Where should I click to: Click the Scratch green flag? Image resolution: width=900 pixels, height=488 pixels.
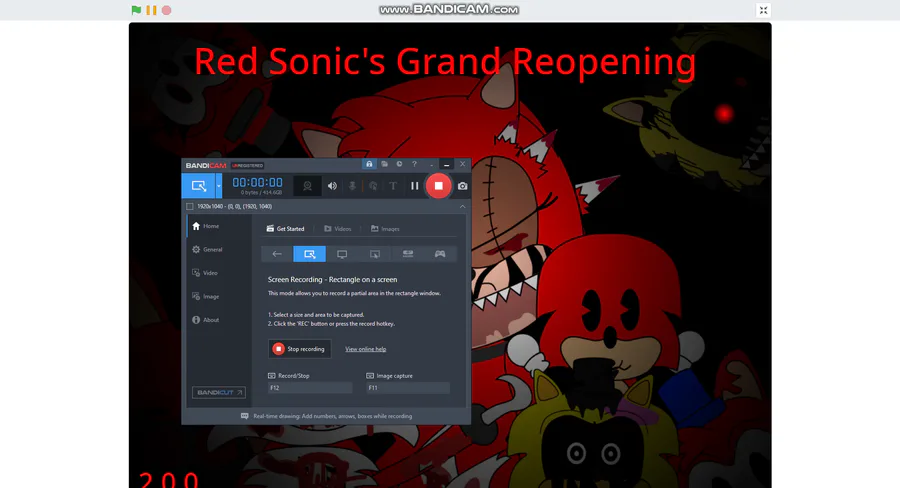(x=136, y=10)
